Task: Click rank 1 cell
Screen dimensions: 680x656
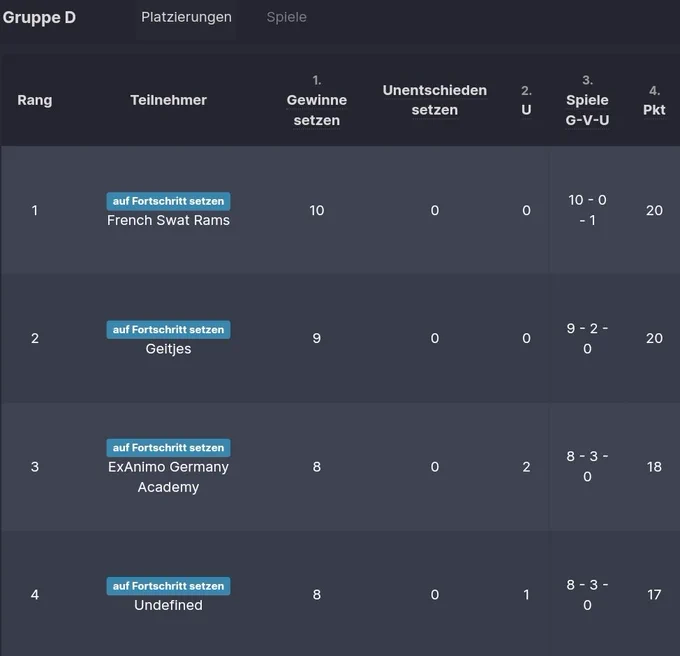Action: pos(35,210)
